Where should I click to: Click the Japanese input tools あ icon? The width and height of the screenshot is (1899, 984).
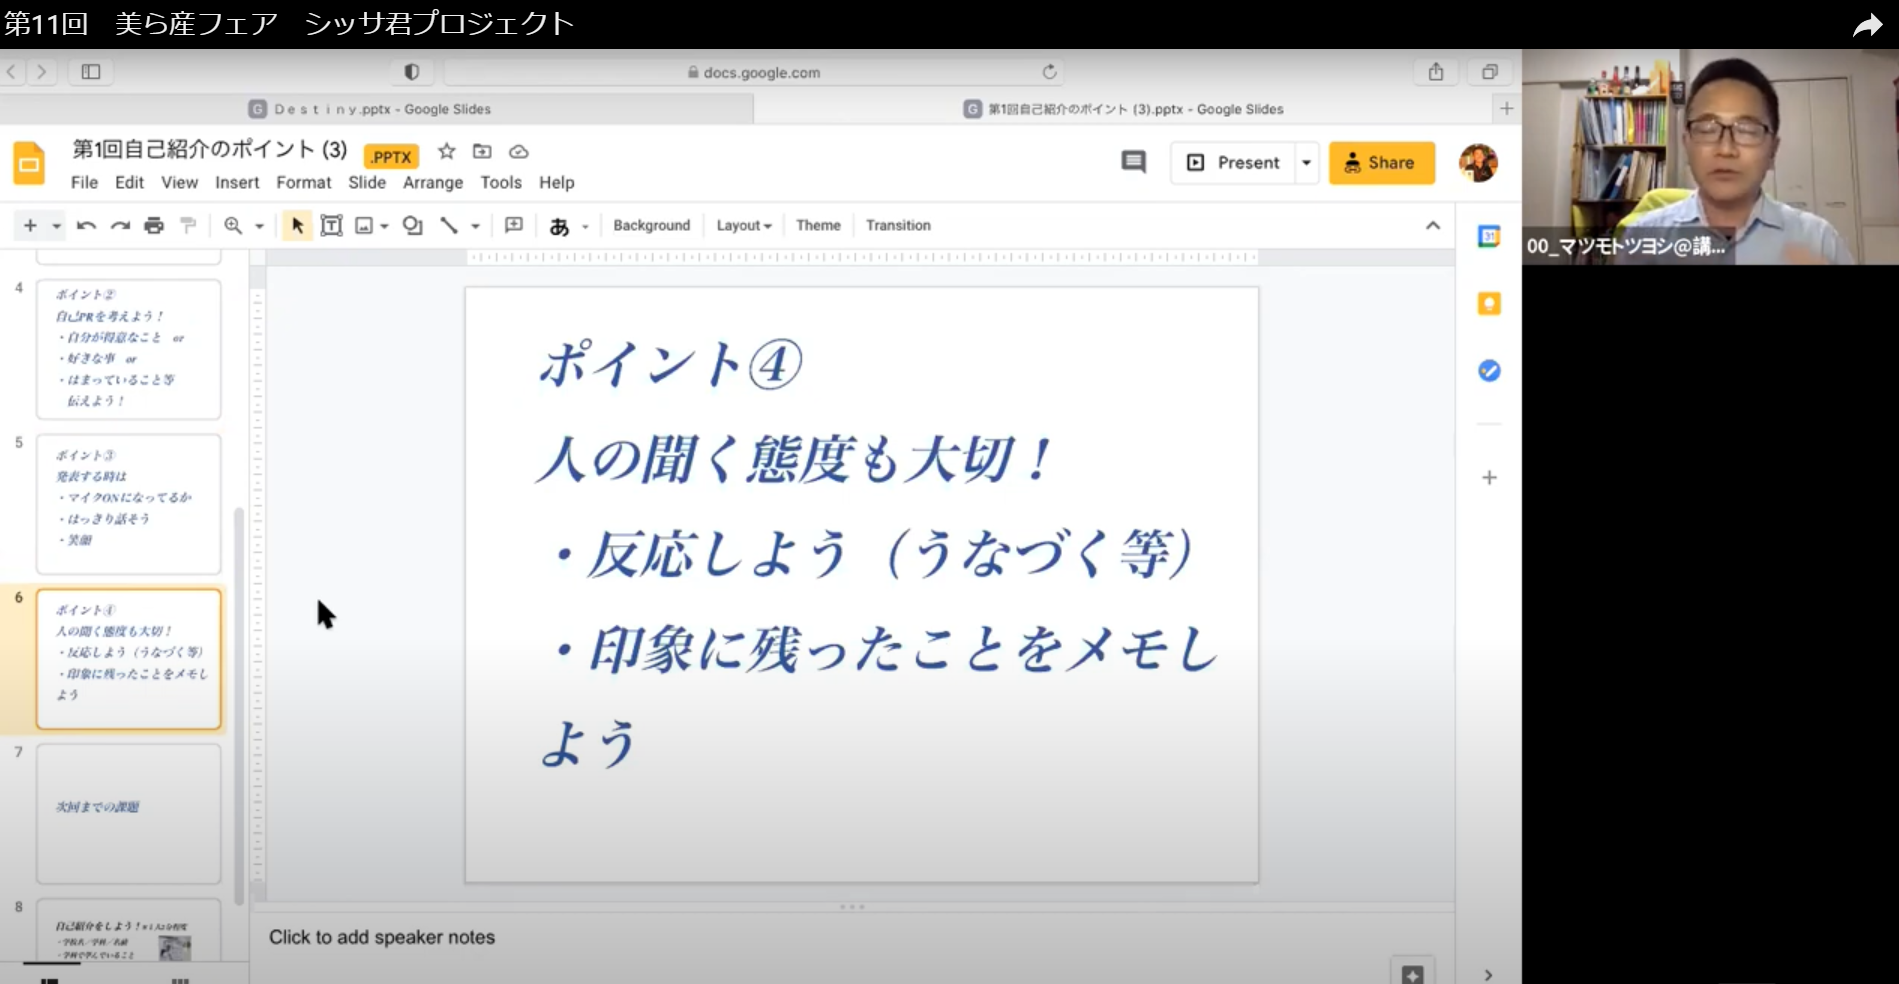pos(559,227)
